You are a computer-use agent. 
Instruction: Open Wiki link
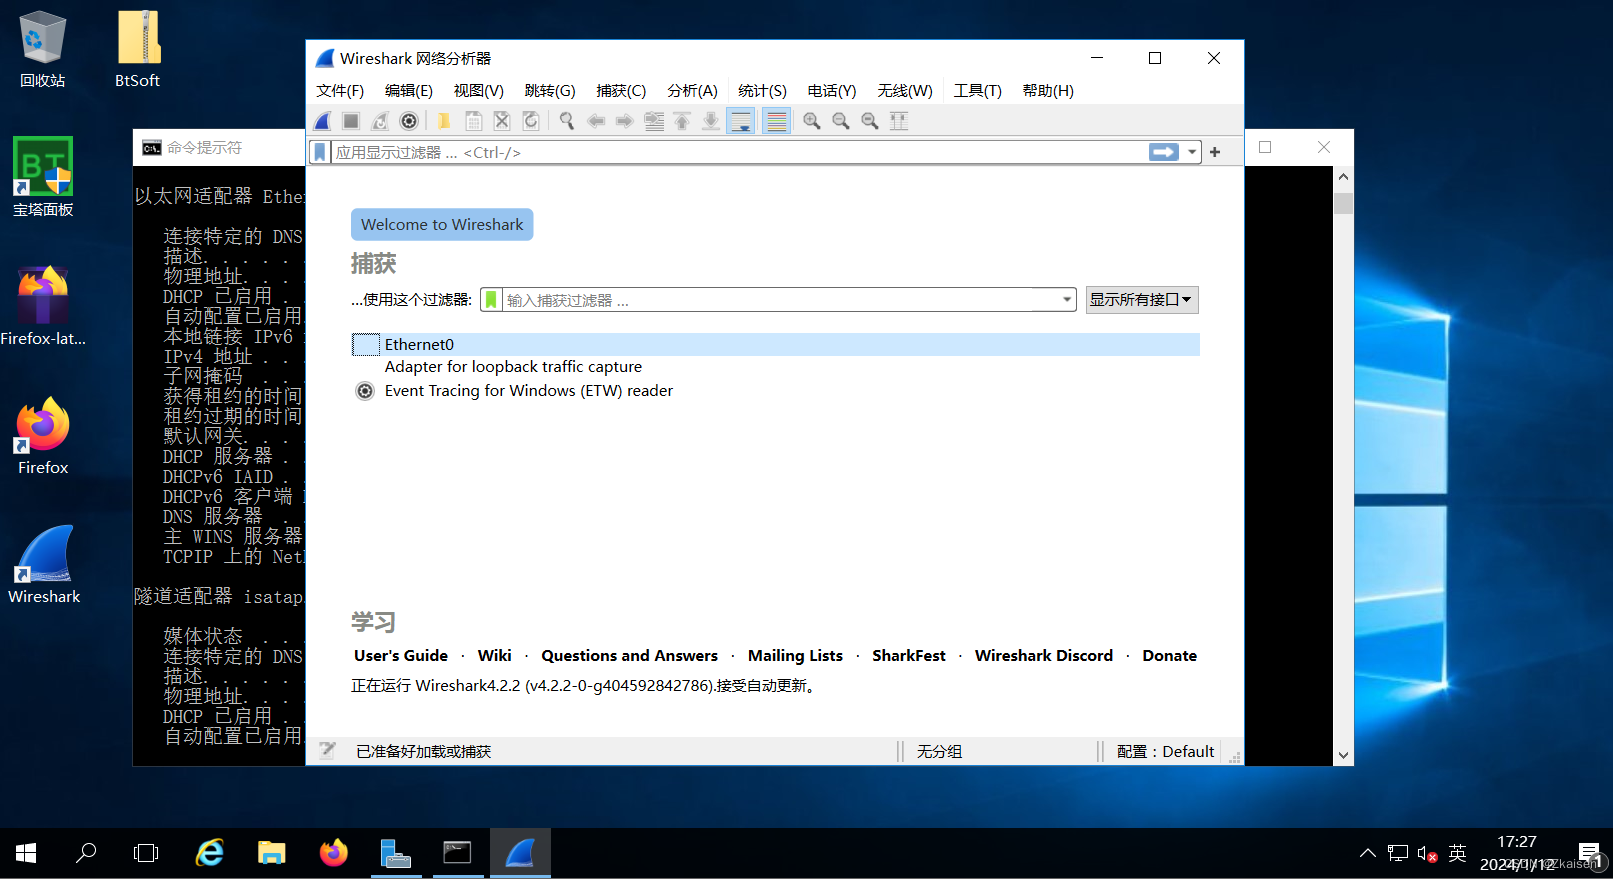click(x=495, y=656)
